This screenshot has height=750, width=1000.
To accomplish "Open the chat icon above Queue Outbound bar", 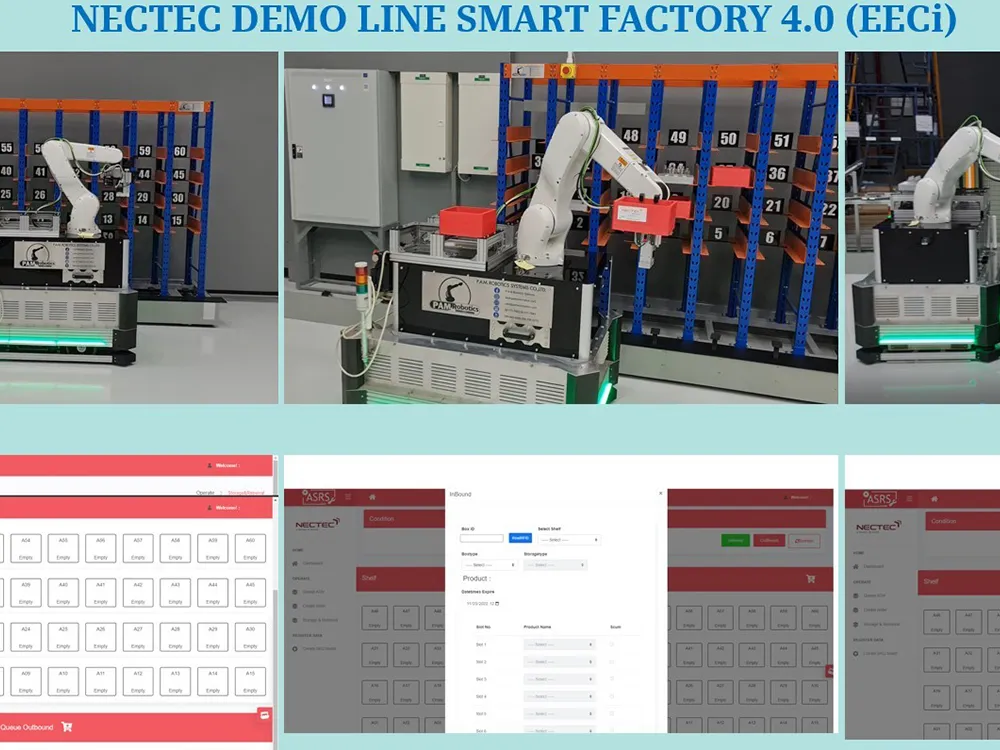I will coord(264,716).
